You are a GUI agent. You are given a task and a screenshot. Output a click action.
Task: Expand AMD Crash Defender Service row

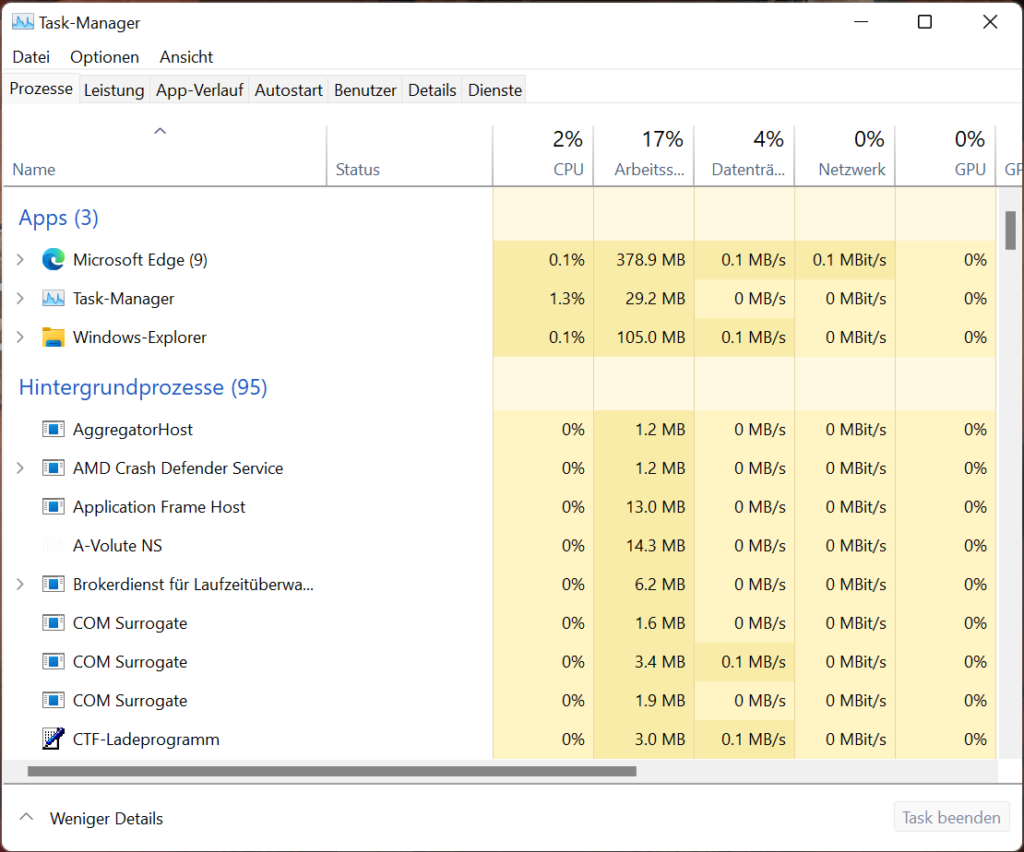tap(20, 468)
